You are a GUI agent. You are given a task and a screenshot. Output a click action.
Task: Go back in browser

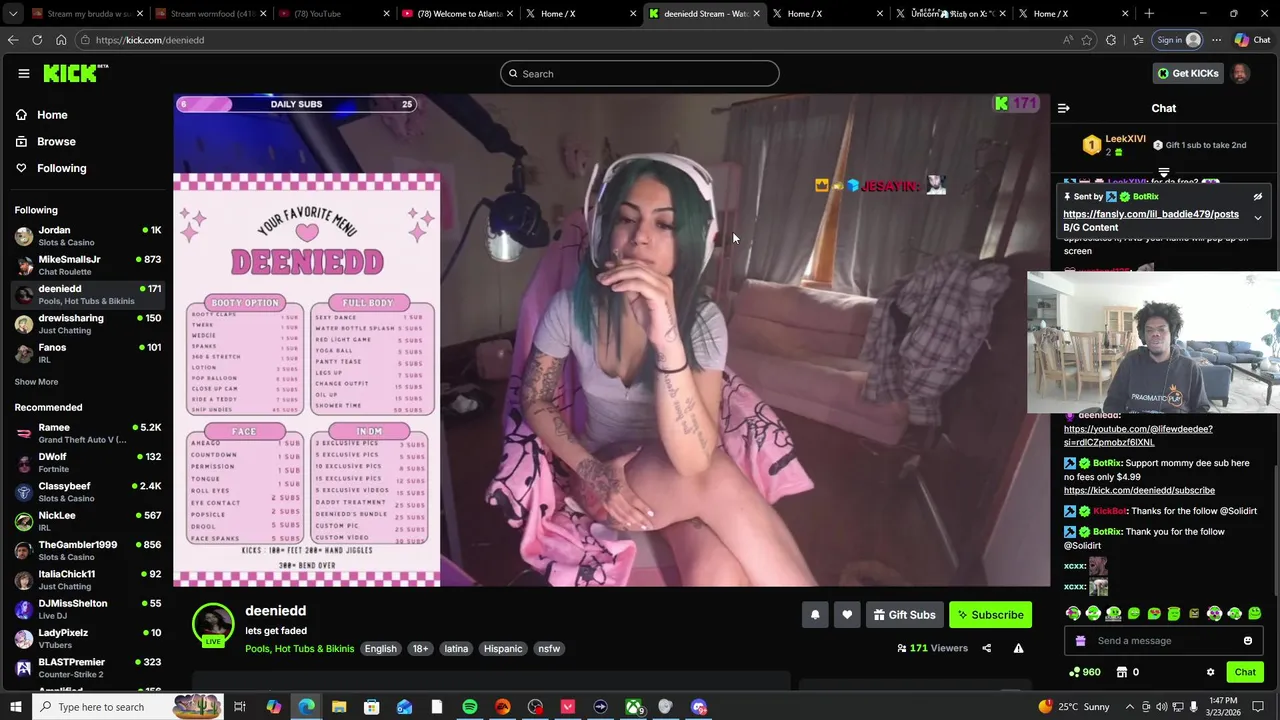pos(13,40)
